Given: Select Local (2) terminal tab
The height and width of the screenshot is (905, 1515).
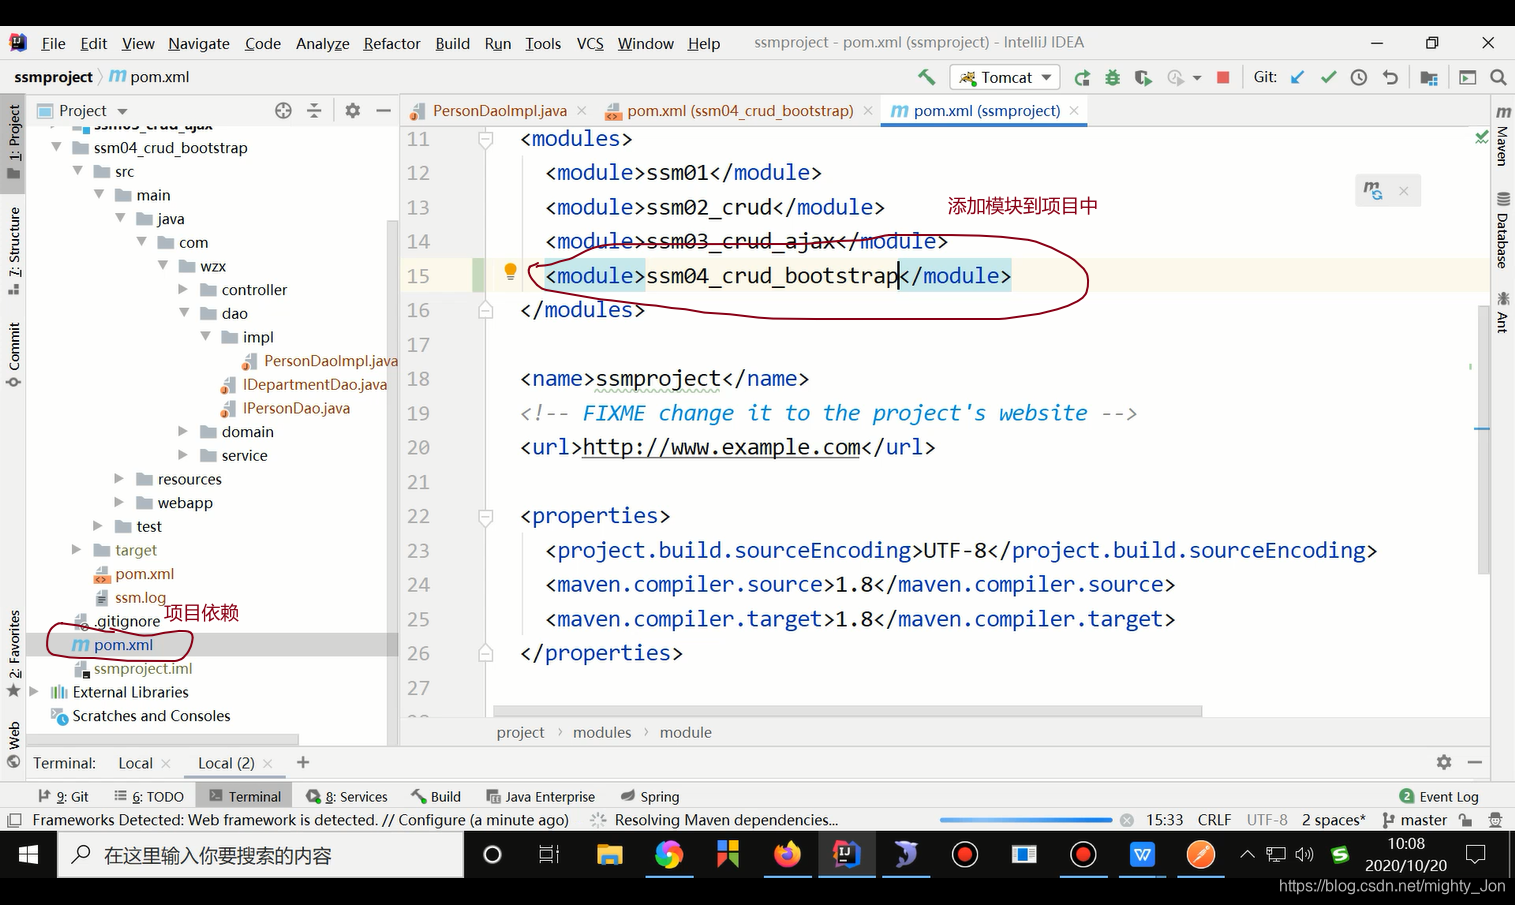Looking at the screenshot, I should pyautogui.click(x=226, y=763).
